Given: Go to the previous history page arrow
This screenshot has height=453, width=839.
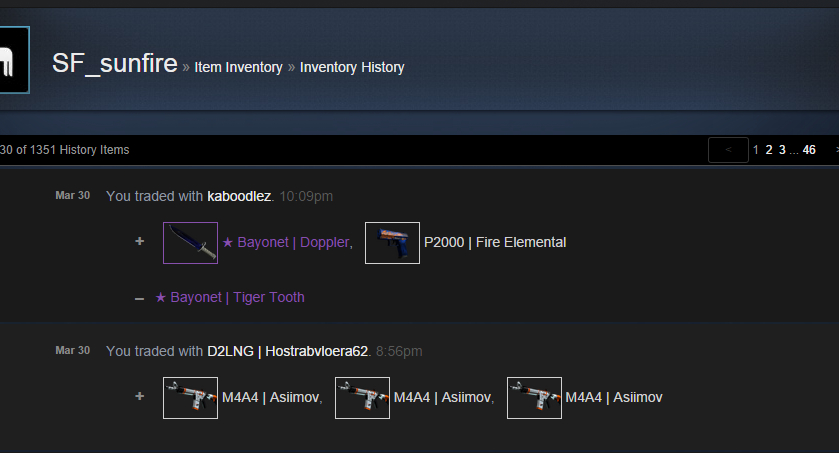Looking at the screenshot, I should click(728, 150).
